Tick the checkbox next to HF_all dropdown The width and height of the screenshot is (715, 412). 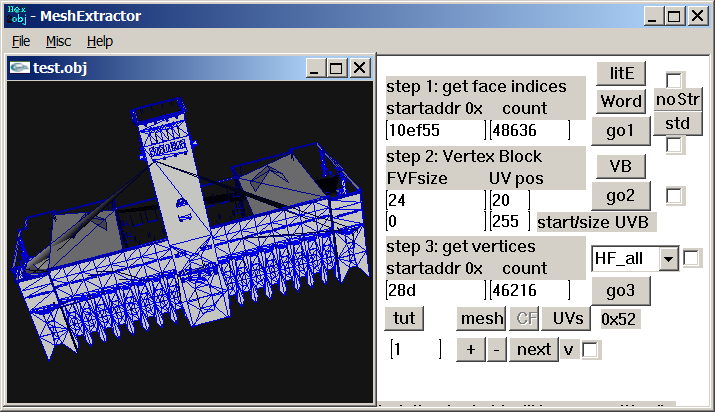(692, 259)
